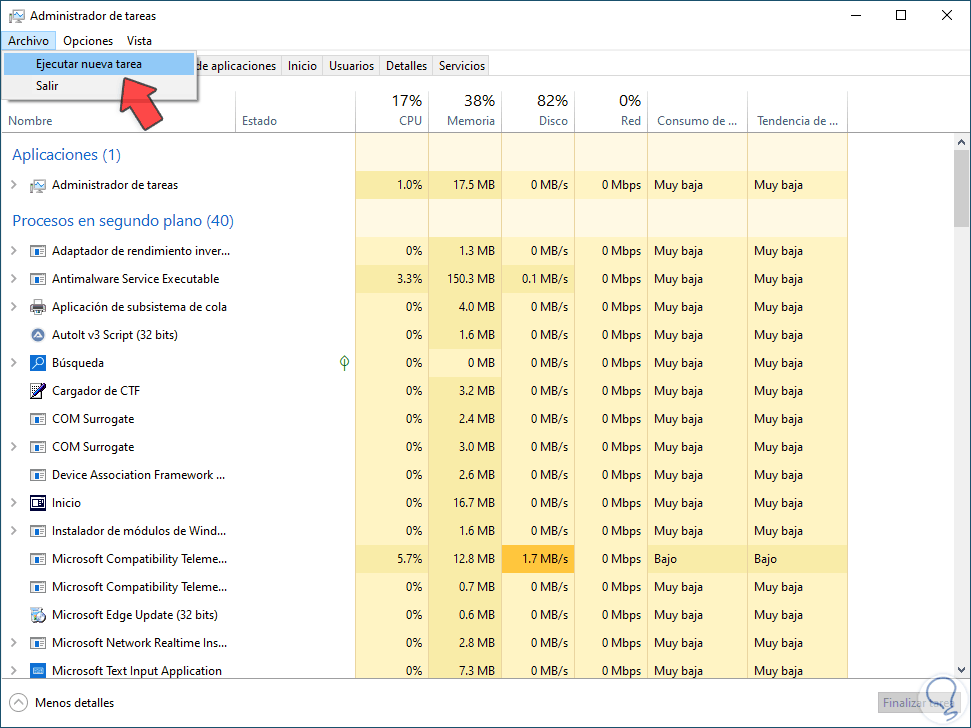971x728 pixels.
Task: Click the Menos detalles link
Action: point(74,703)
